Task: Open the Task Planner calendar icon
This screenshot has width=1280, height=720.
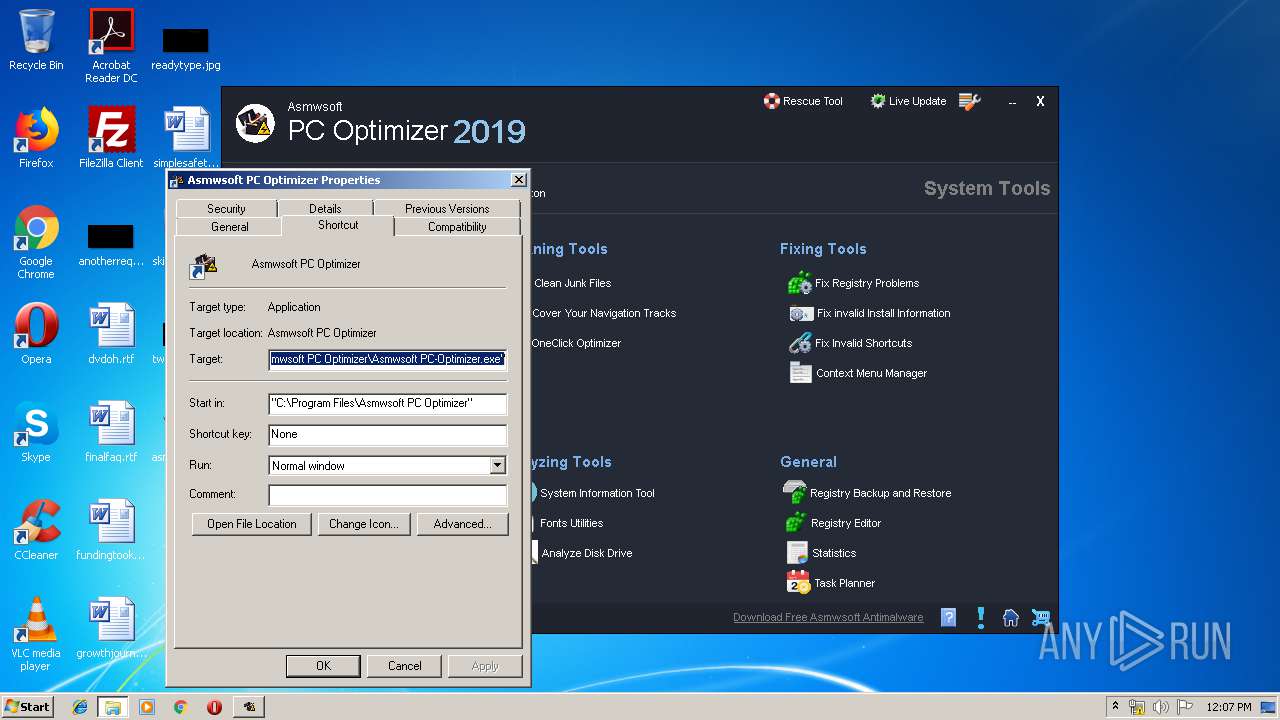Action: click(797, 582)
